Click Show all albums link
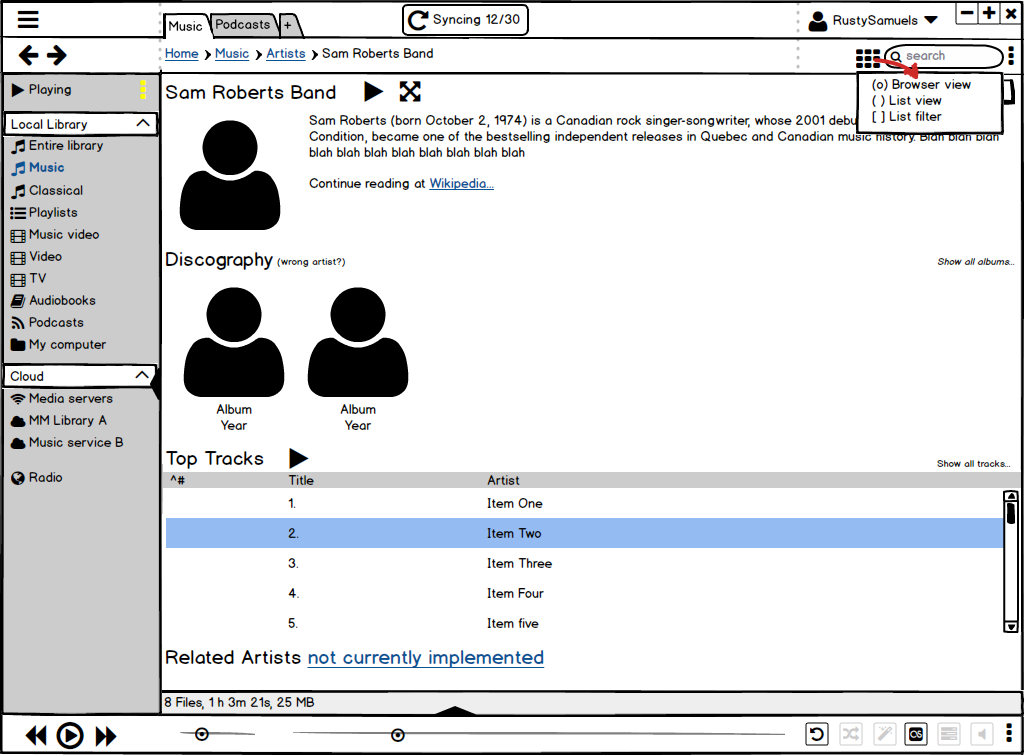The height and width of the screenshot is (755, 1024). point(975,262)
